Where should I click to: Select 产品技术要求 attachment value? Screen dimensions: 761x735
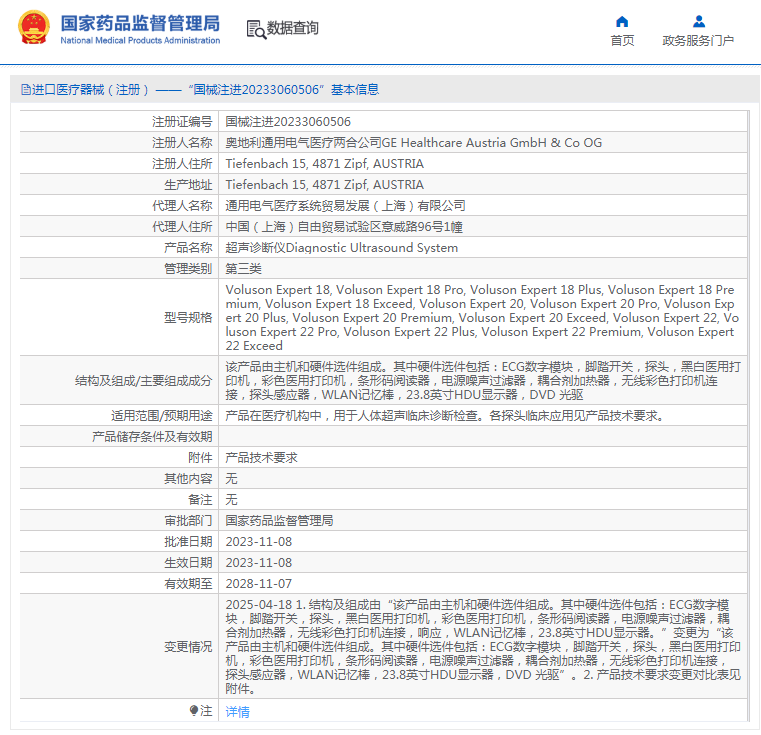pos(261,457)
